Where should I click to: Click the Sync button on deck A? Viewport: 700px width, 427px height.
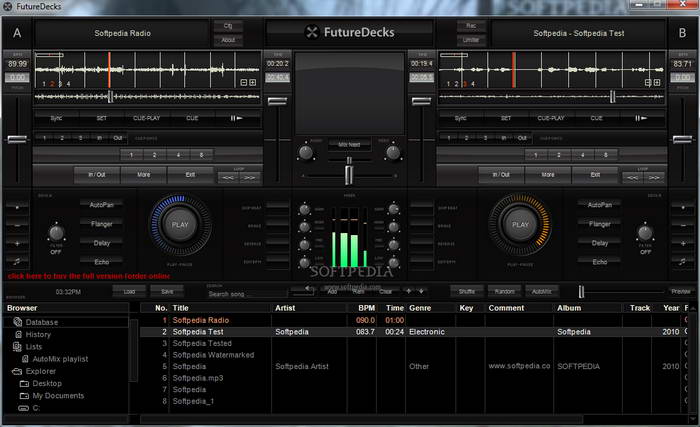click(56, 118)
